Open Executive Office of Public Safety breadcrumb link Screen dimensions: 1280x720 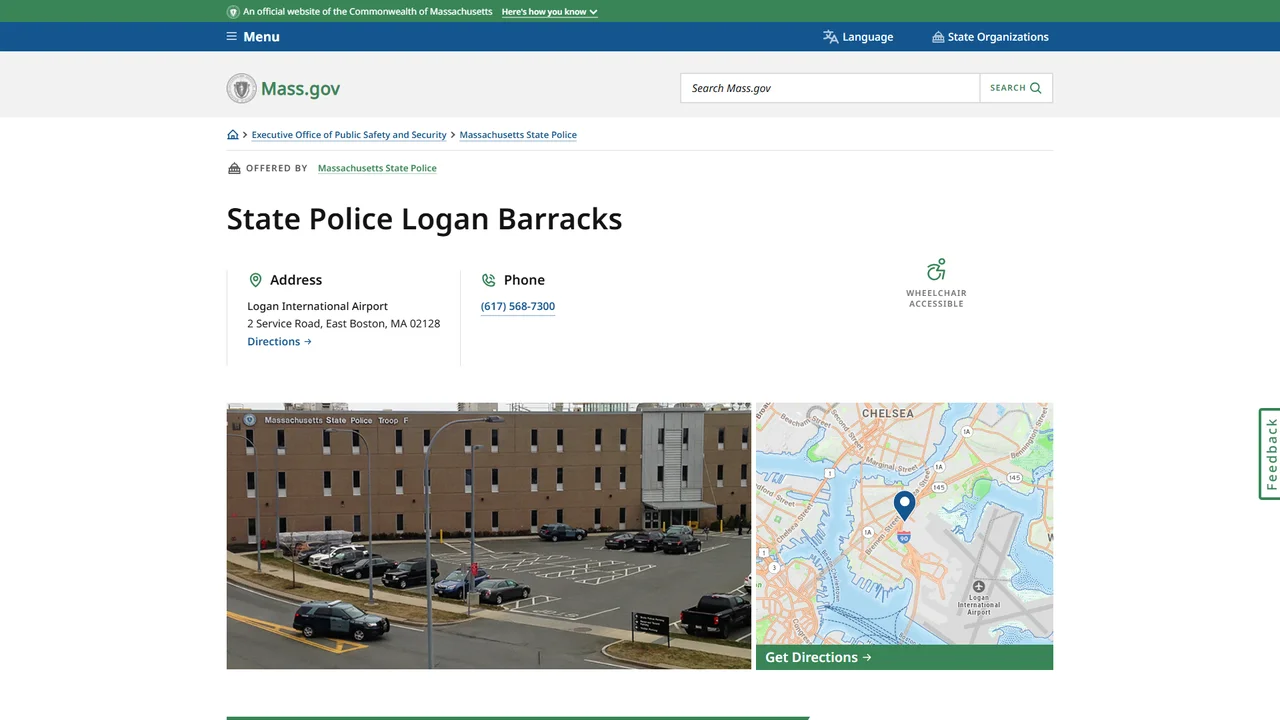coord(349,135)
